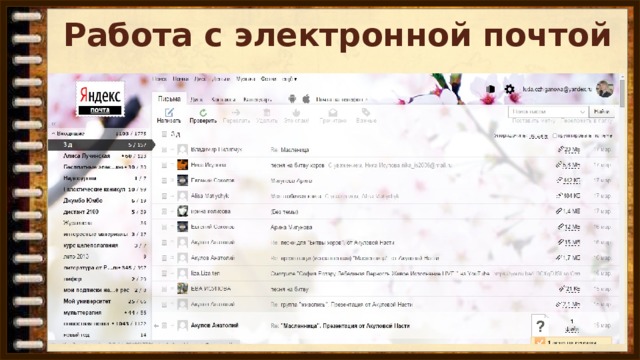Open the песня на битву хоров message
Viewport: 640px width, 360px height.
tap(298, 165)
